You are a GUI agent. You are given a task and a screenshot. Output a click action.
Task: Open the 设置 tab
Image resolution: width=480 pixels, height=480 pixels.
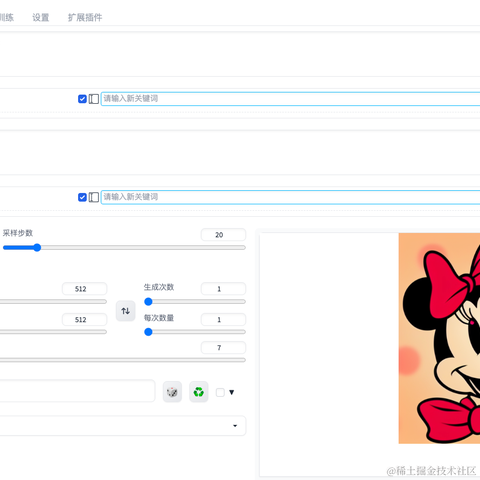coord(41,17)
